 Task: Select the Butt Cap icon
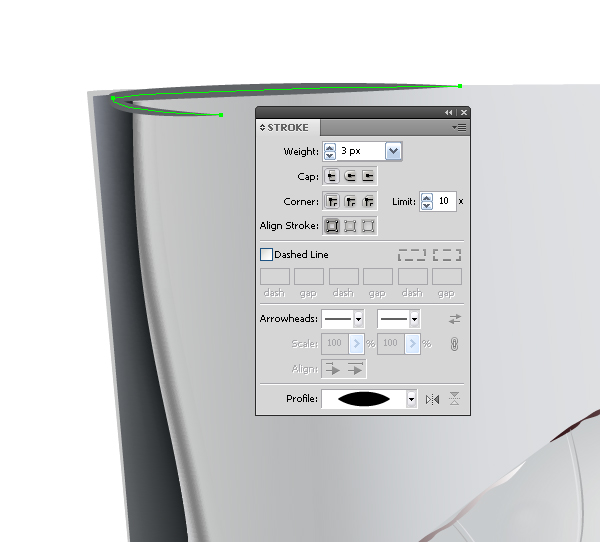click(332, 176)
